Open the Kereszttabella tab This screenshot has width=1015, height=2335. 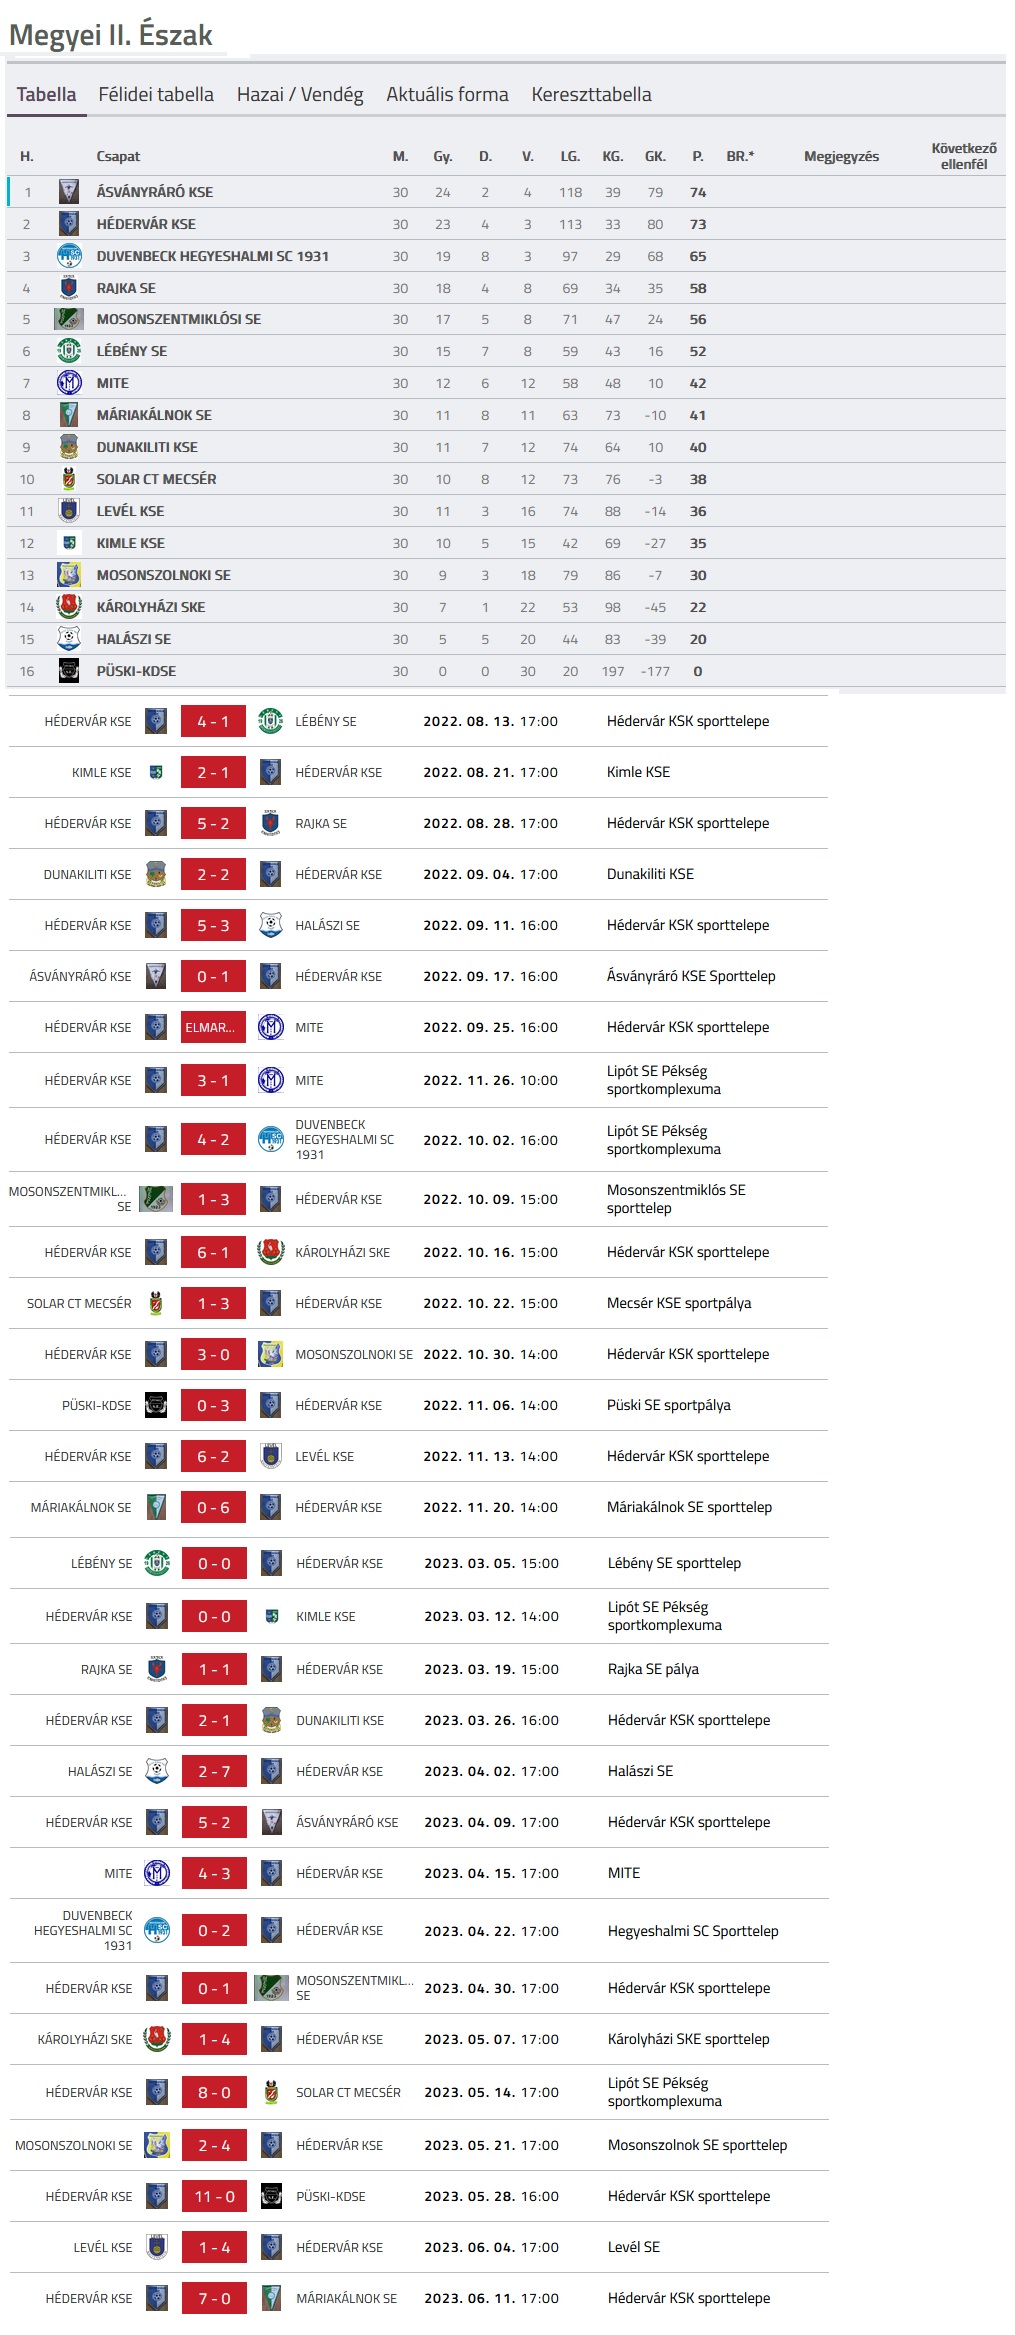591,94
